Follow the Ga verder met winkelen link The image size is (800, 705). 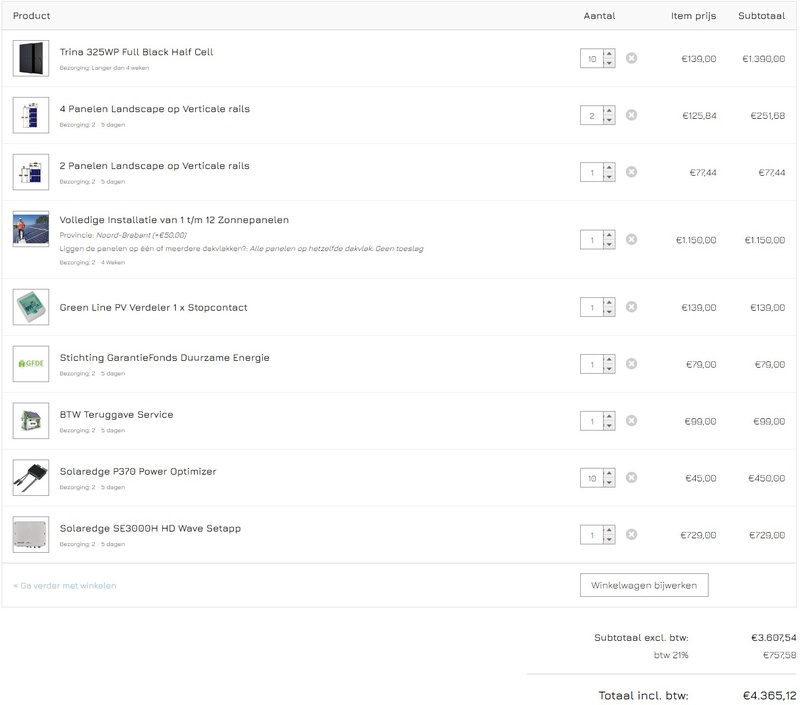[65, 586]
